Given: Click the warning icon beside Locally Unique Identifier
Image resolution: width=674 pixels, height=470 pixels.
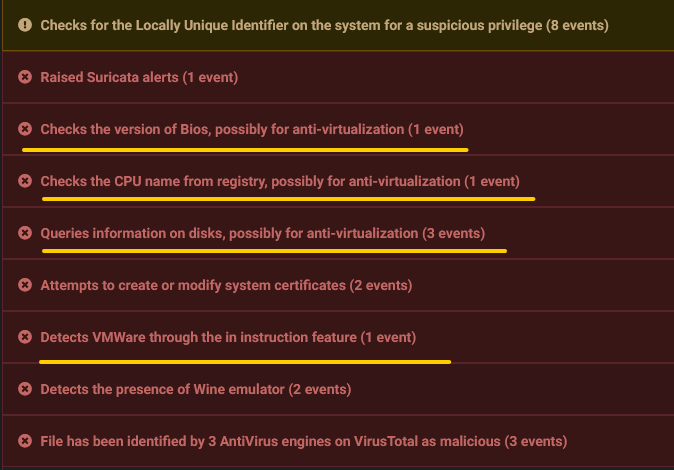Looking at the screenshot, I should coord(25,25).
